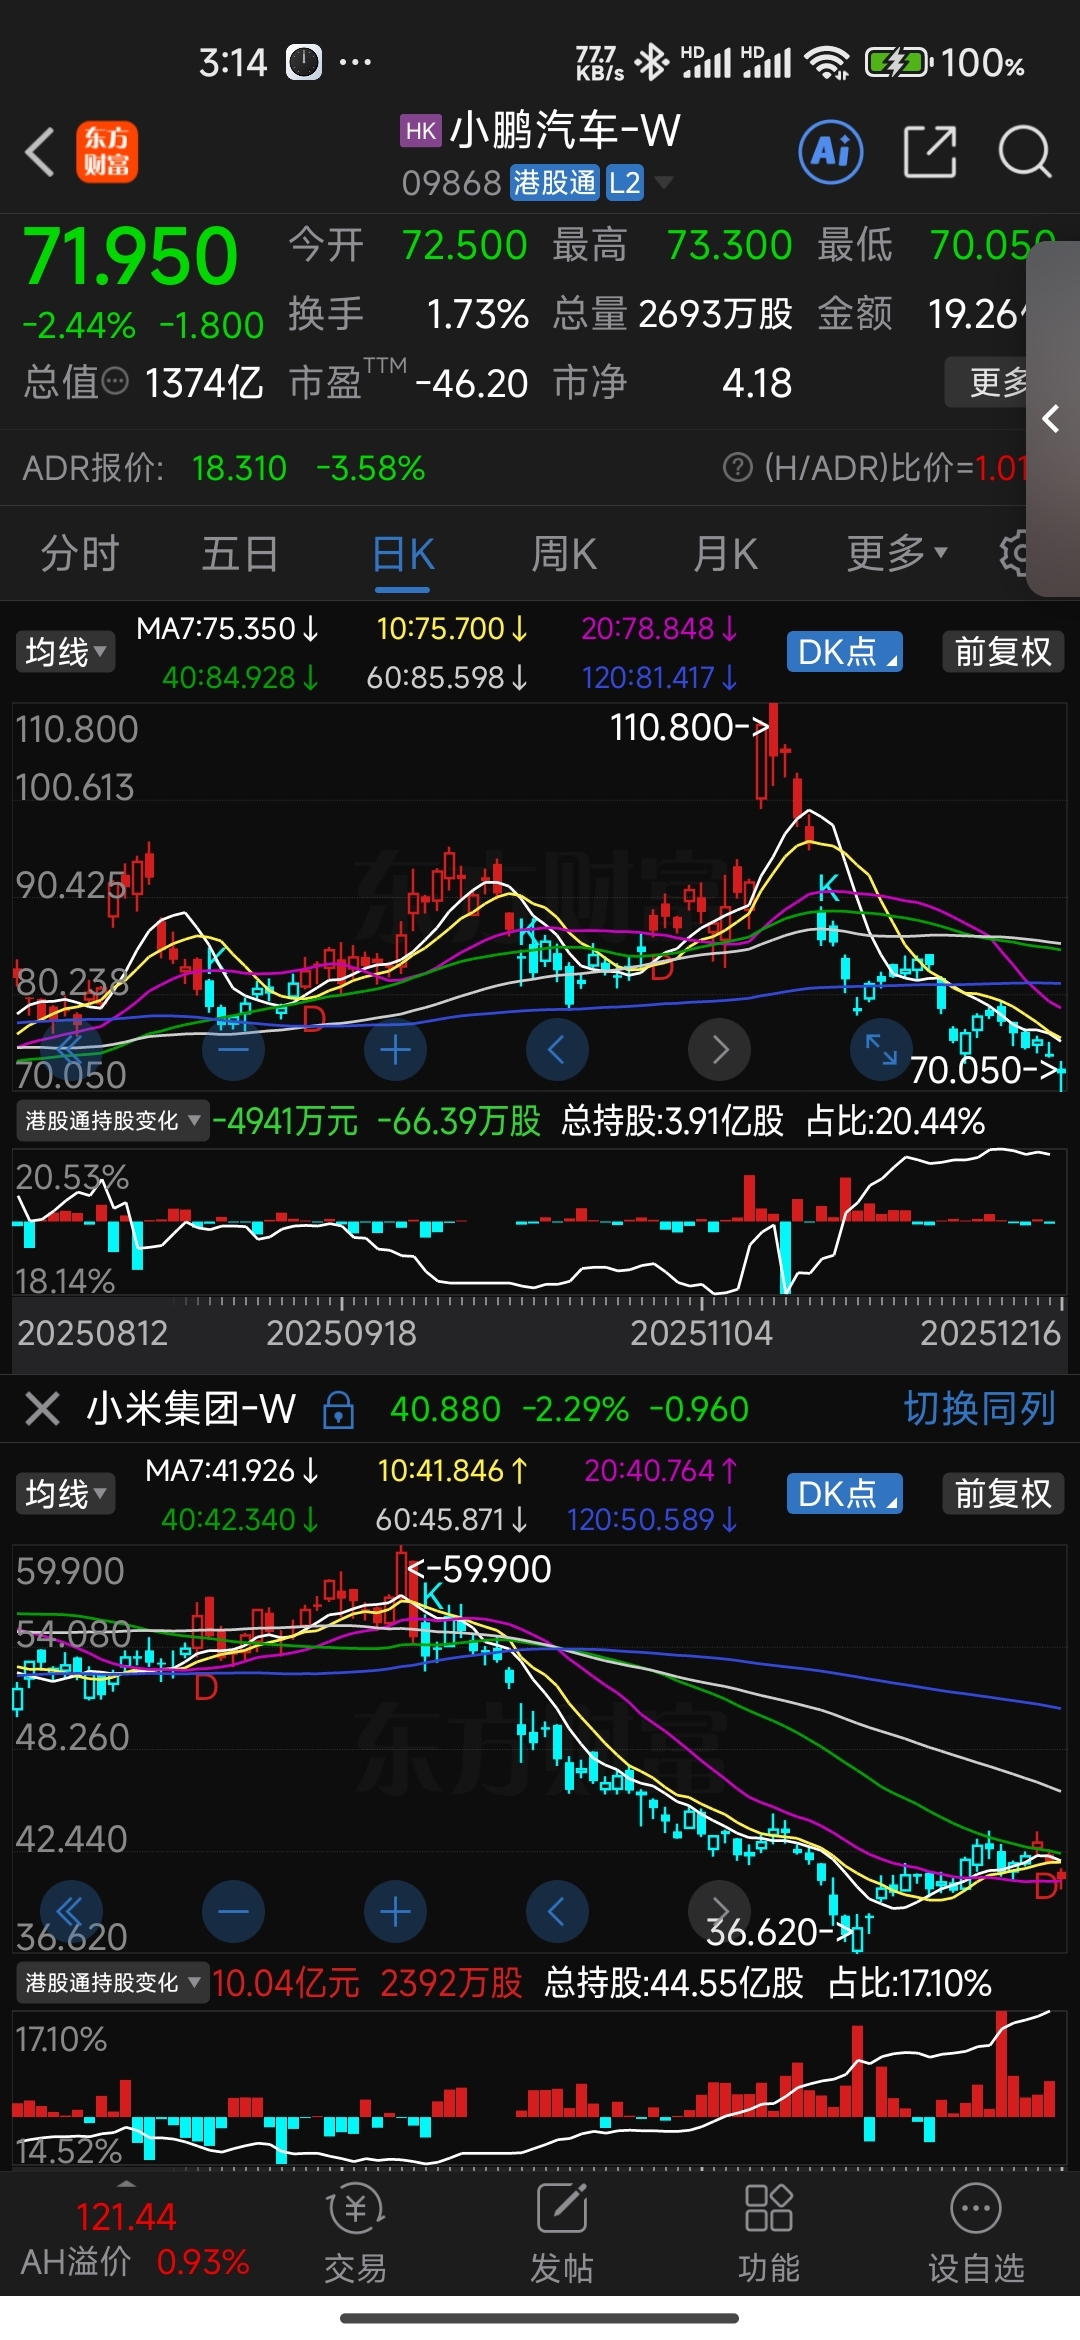Move the 小米集团 chart right
The width and height of the screenshot is (1080, 2340).
(x=719, y=1911)
